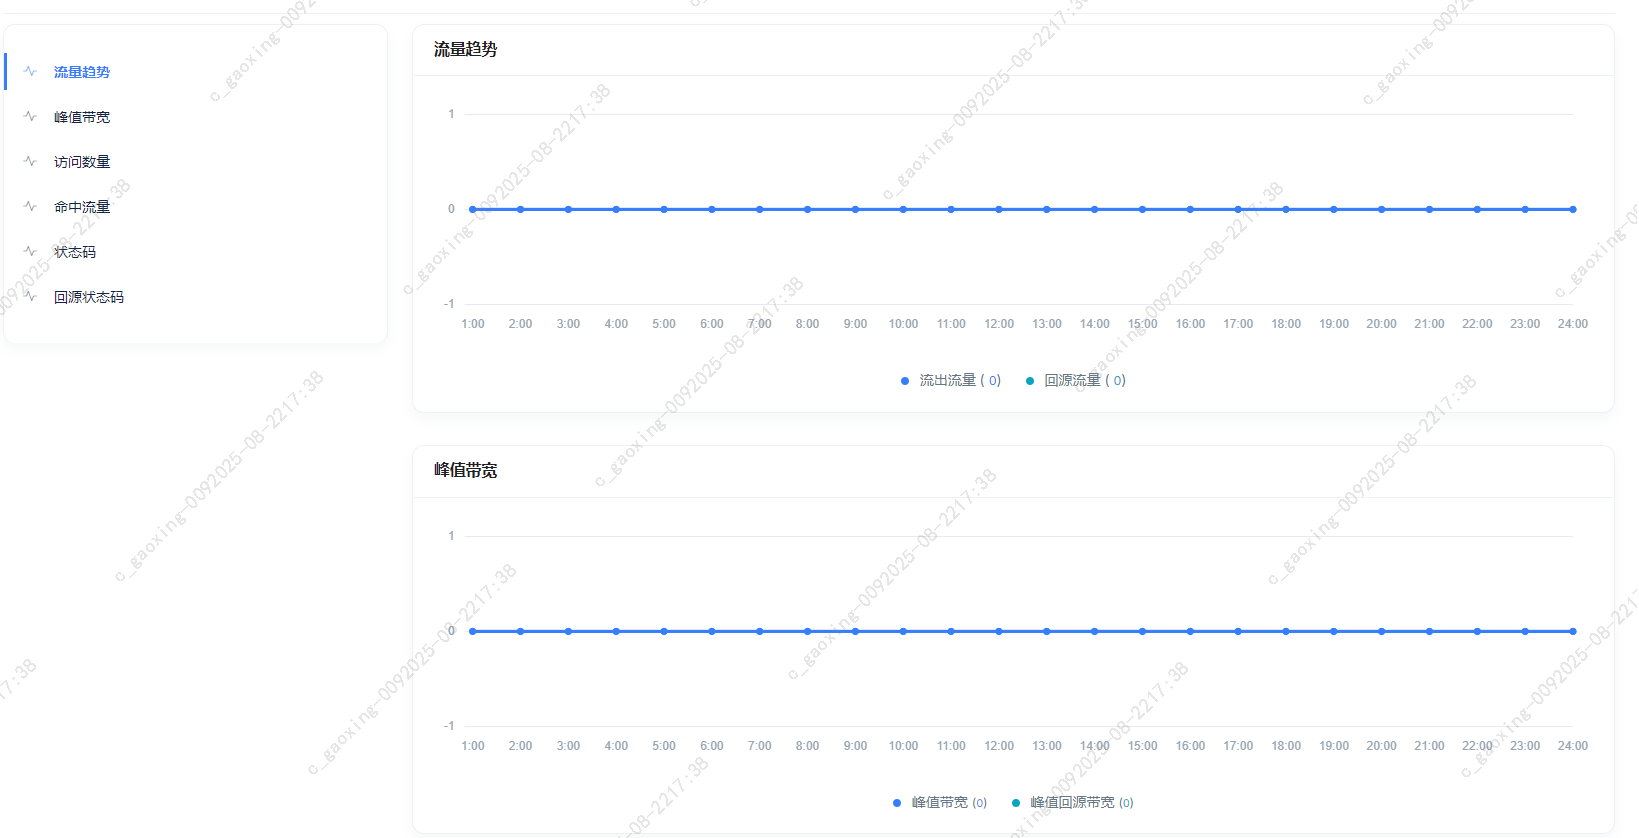Click the 峰值带宽 waveform icon in sidebar

point(30,116)
